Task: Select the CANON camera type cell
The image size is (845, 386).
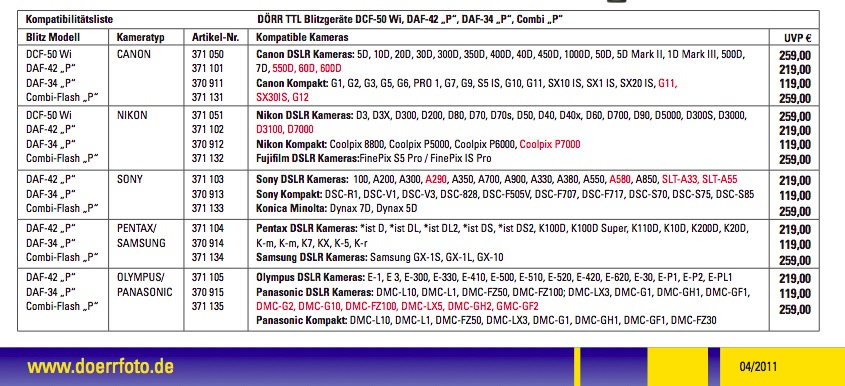Action: coord(134,54)
